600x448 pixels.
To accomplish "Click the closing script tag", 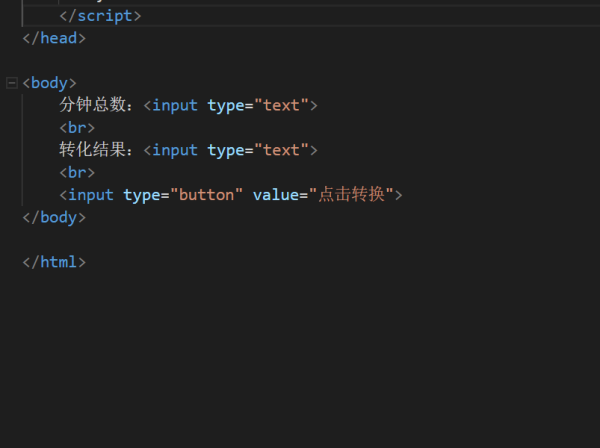I will click(100, 16).
